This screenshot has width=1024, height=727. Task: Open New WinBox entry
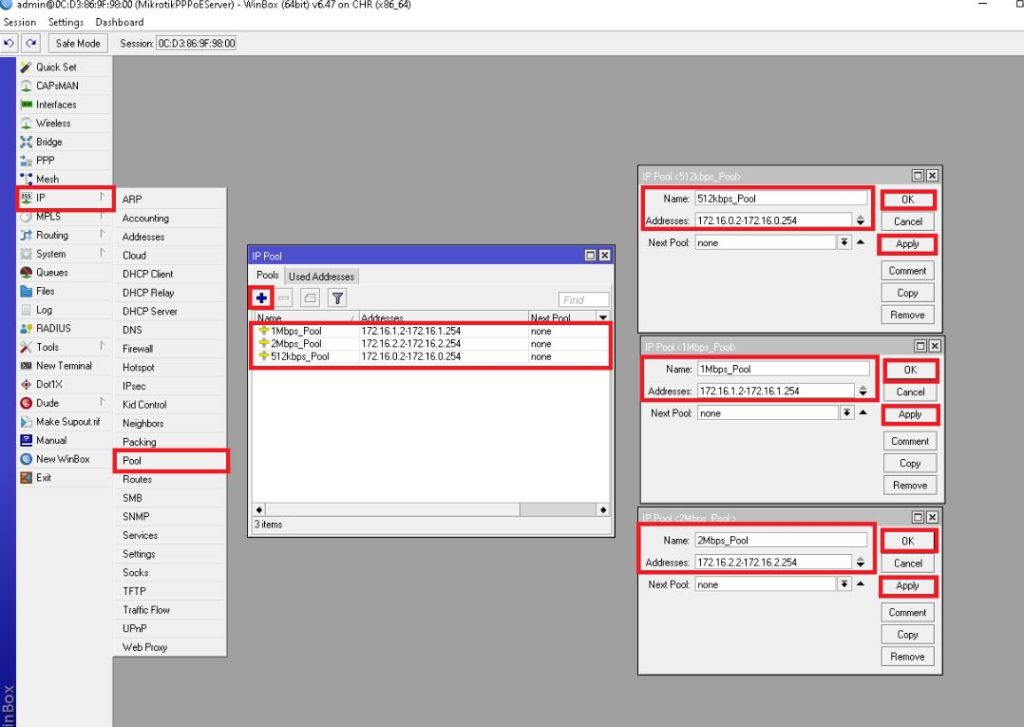[64, 459]
